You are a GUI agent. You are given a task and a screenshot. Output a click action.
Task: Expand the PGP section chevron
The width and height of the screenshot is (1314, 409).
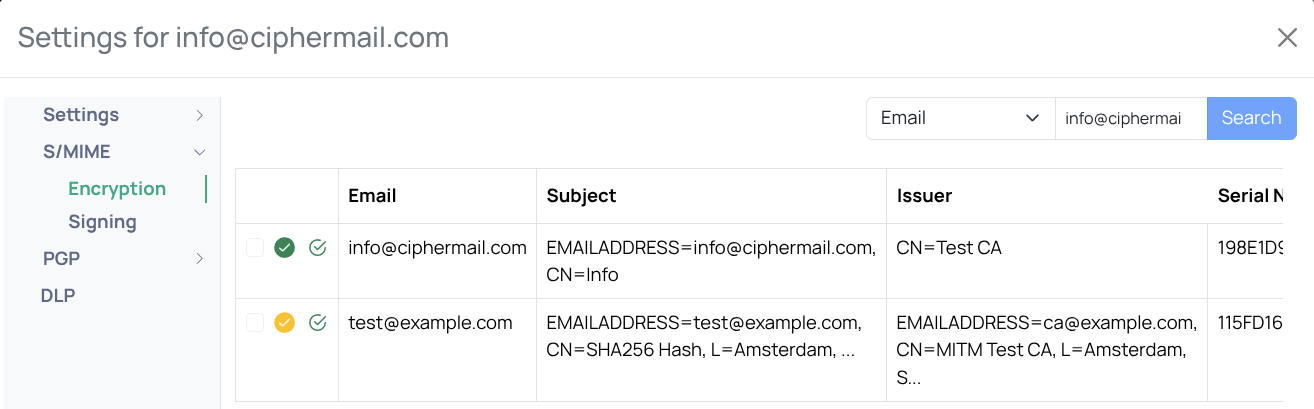[x=200, y=258]
